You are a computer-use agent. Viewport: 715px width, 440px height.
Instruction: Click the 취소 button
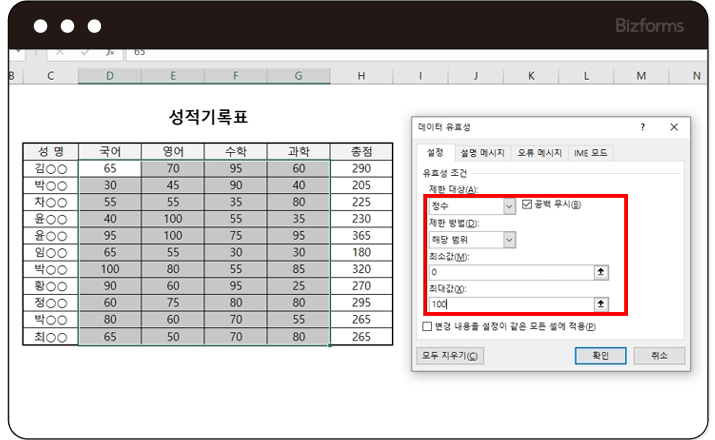[x=658, y=356]
